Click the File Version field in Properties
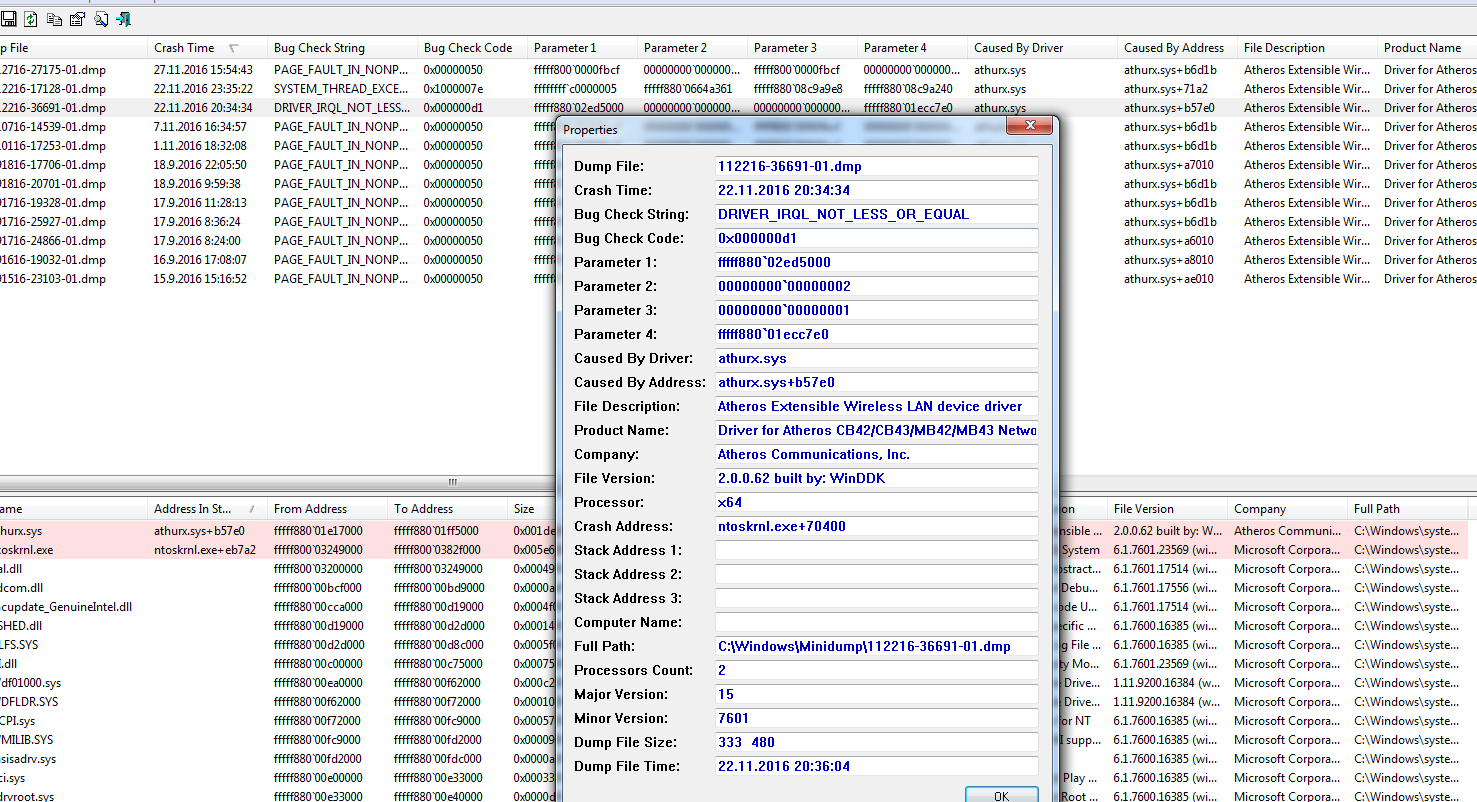This screenshot has height=802, width=1477. click(876, 479)
